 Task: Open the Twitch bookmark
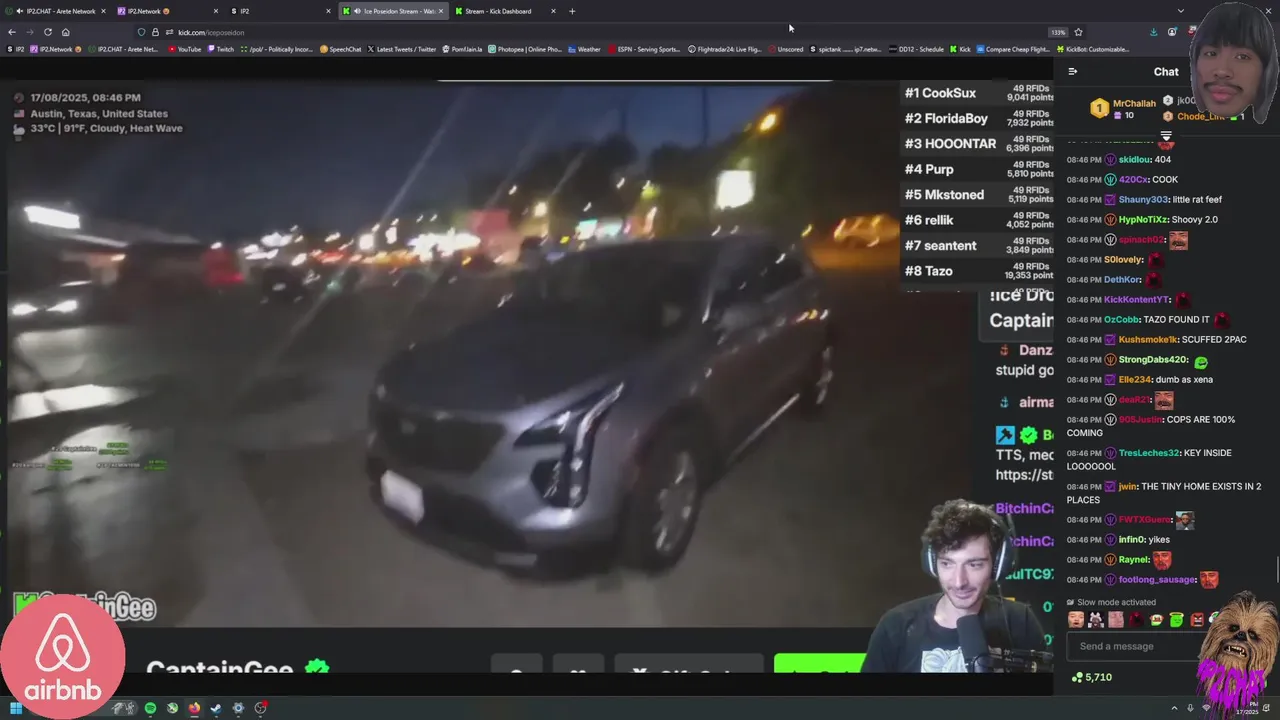click(221, 49)
